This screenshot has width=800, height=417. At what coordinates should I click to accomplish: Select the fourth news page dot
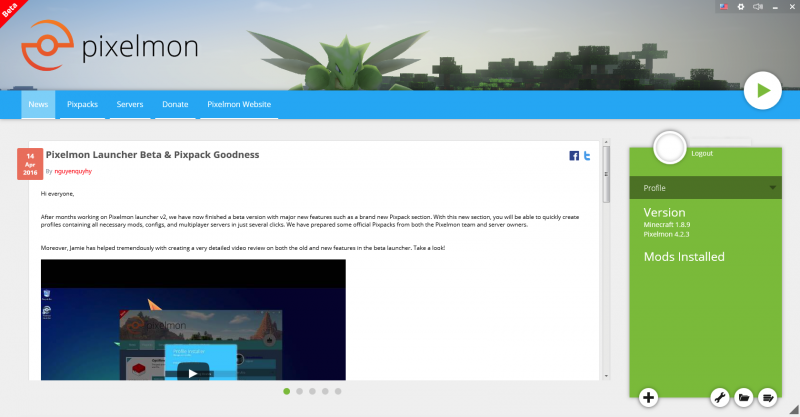[325, 391]
